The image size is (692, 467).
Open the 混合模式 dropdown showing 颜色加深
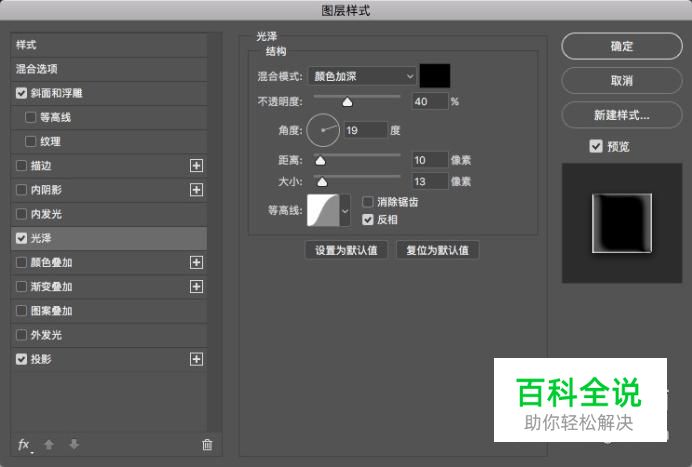(x=362, y=76)
